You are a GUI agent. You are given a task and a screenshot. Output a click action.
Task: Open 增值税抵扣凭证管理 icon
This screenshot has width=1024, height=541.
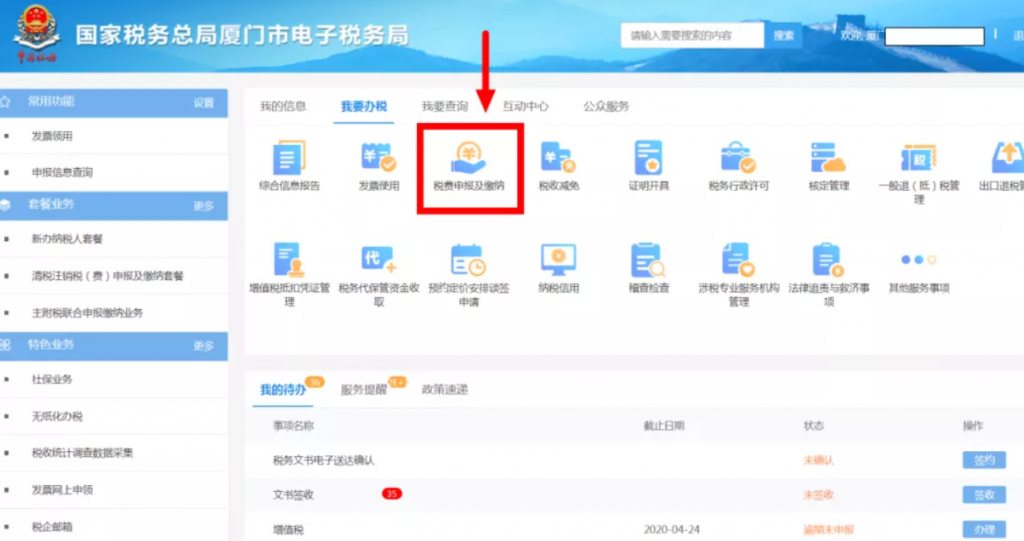pyautogui.click(x=289, y=262)
